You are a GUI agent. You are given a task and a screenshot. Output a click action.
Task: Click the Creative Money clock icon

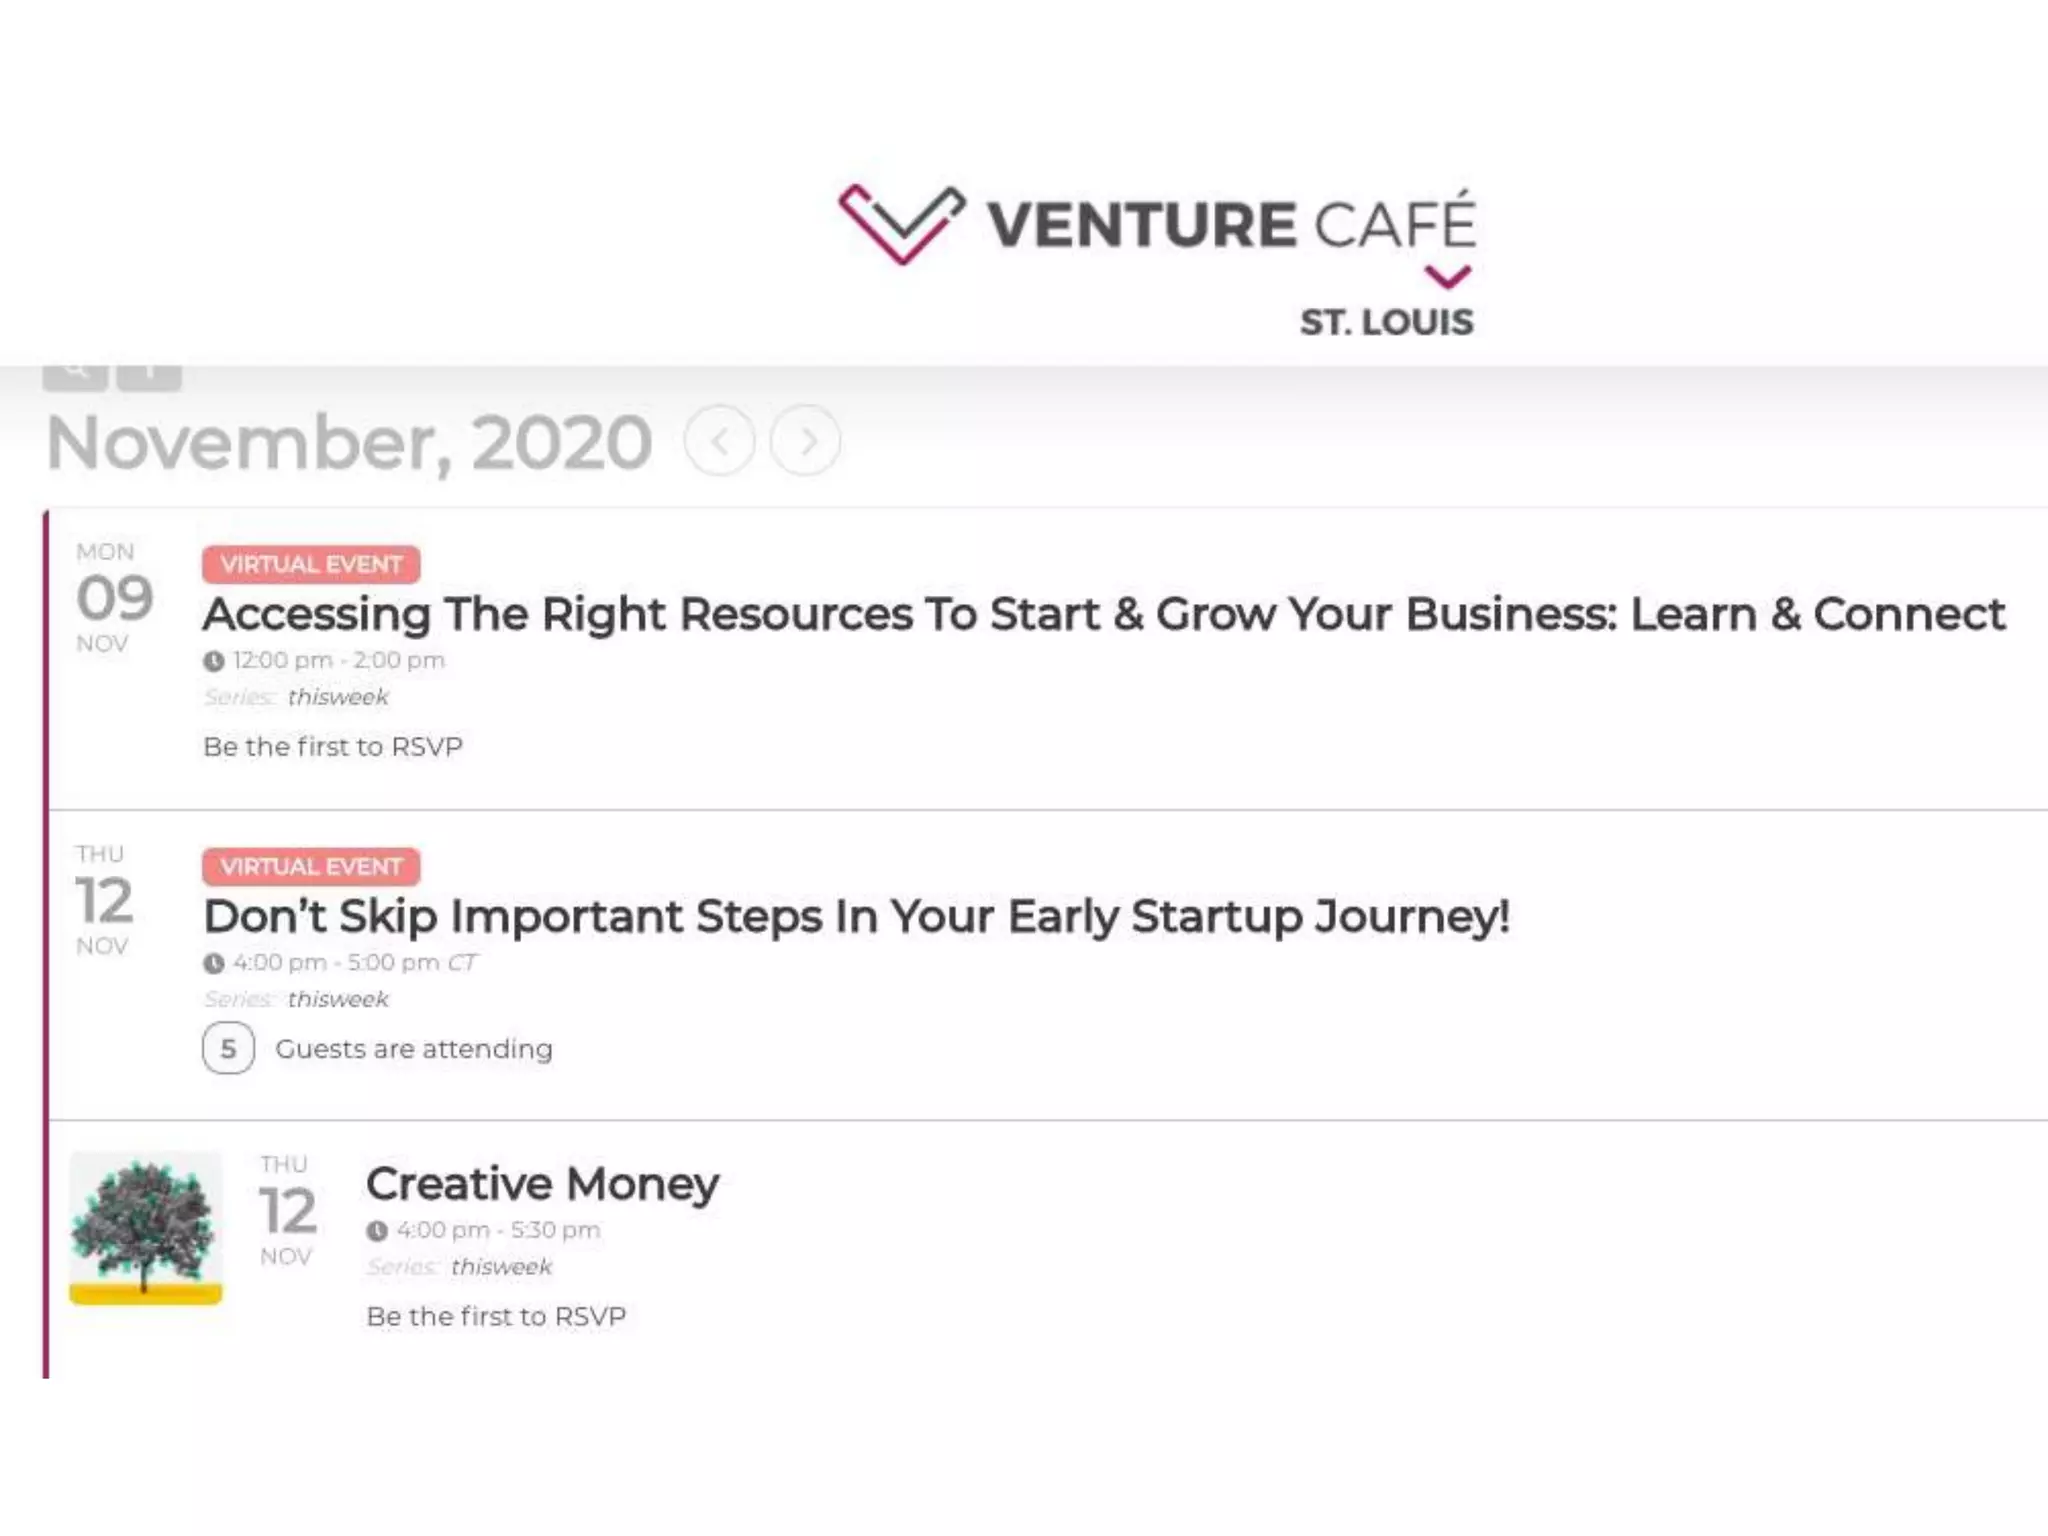pos(376,1231)
